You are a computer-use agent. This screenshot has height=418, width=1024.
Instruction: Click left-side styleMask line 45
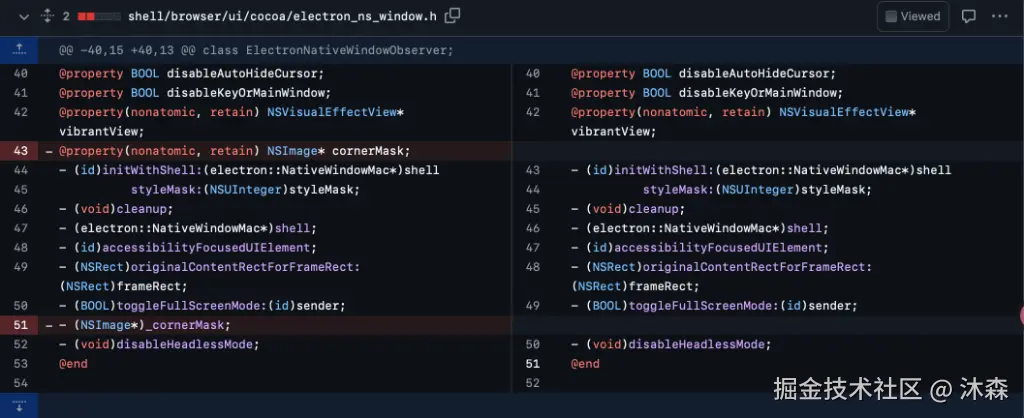coord(246,190)
